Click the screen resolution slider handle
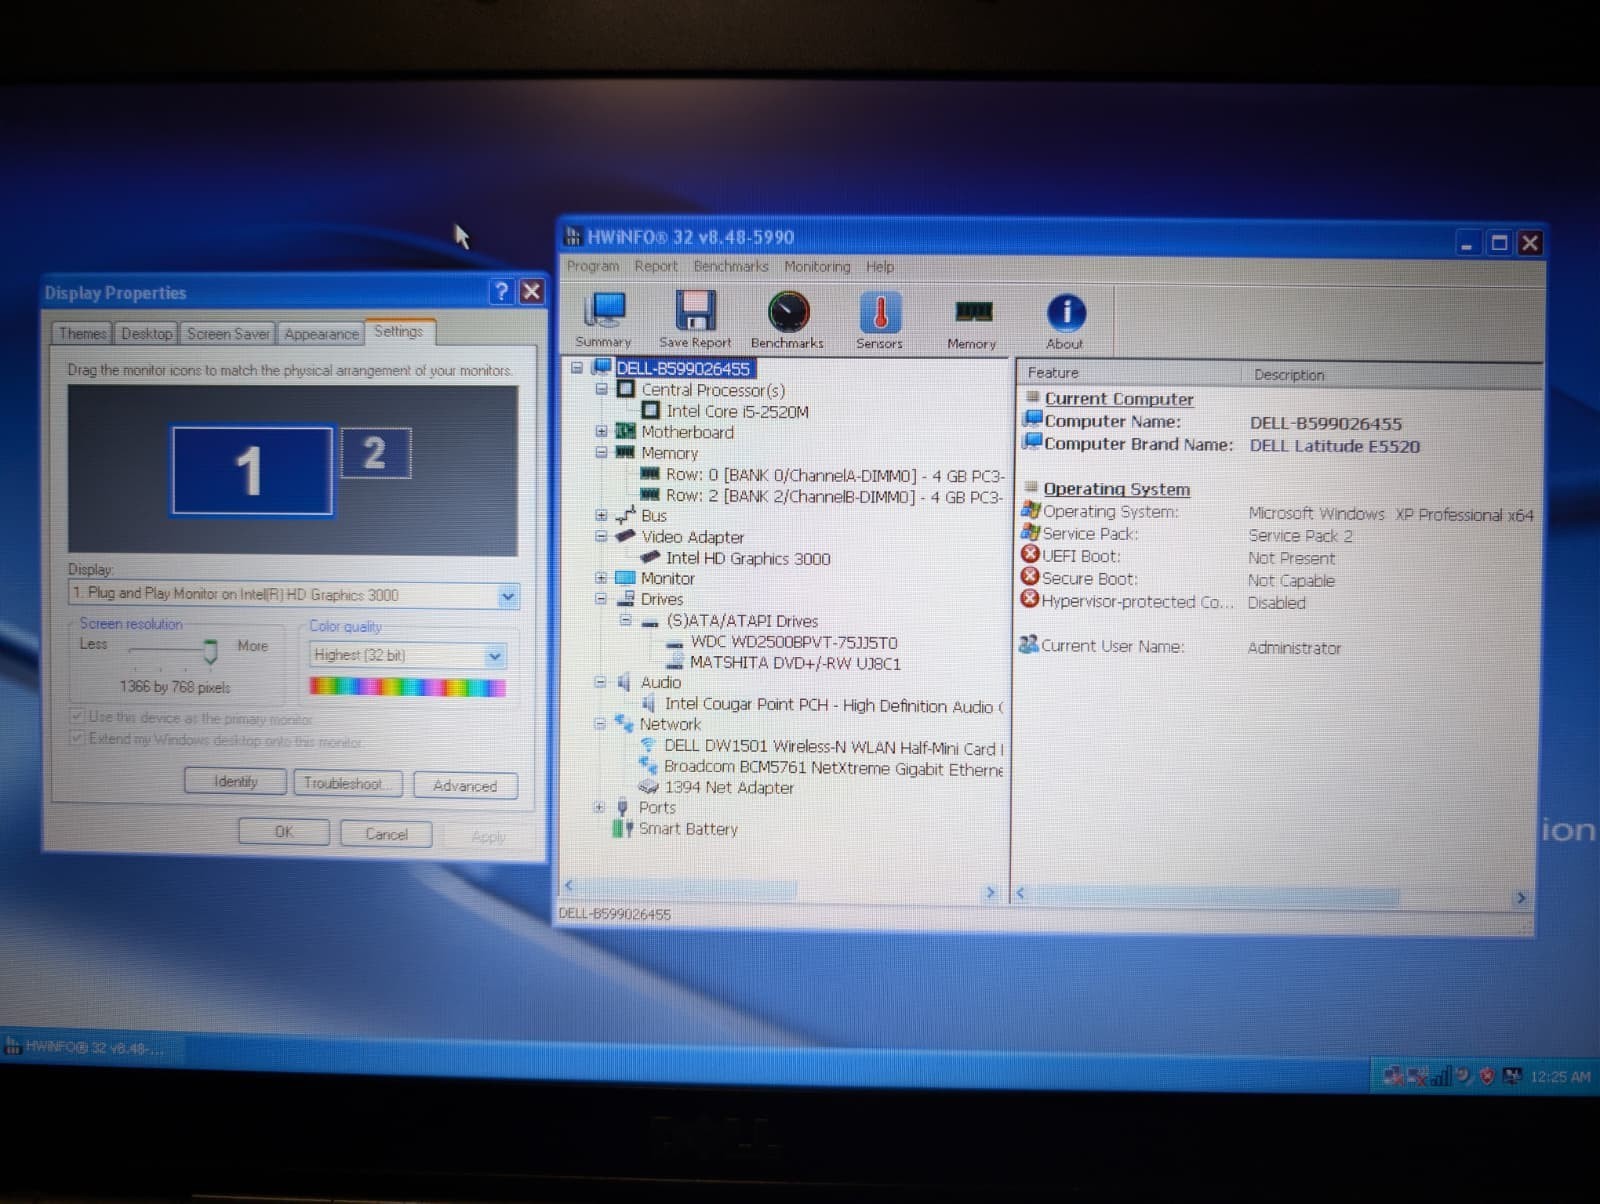Image resolution: width=1600 pixels, height=1204 pixels. click(210, 652)
